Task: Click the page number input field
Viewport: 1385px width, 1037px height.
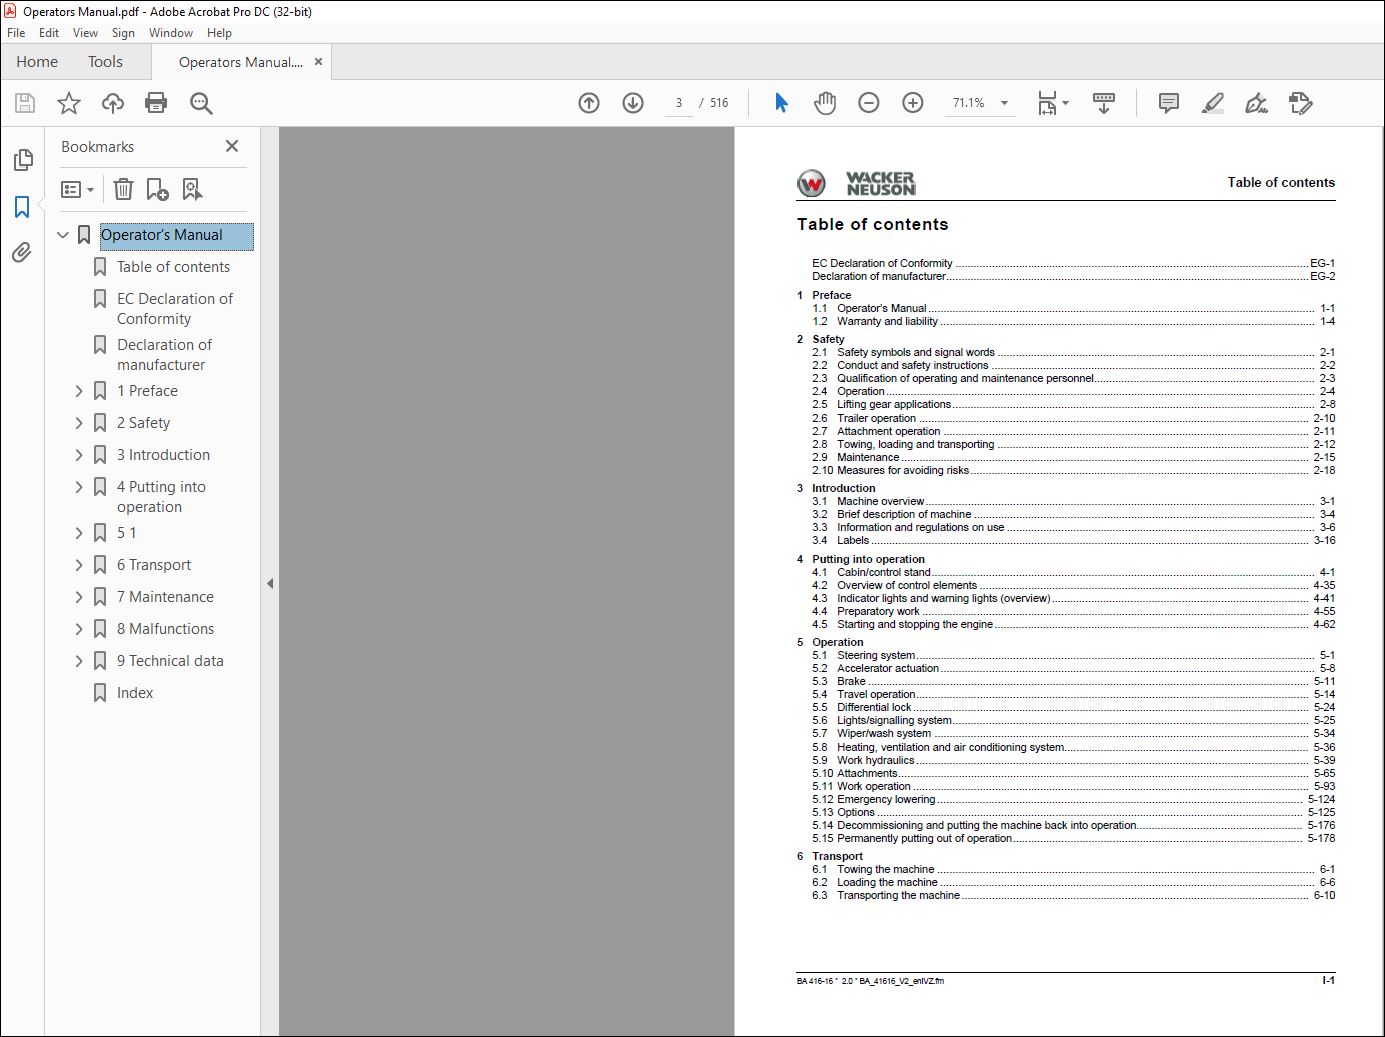Action: tap(679, 103)
